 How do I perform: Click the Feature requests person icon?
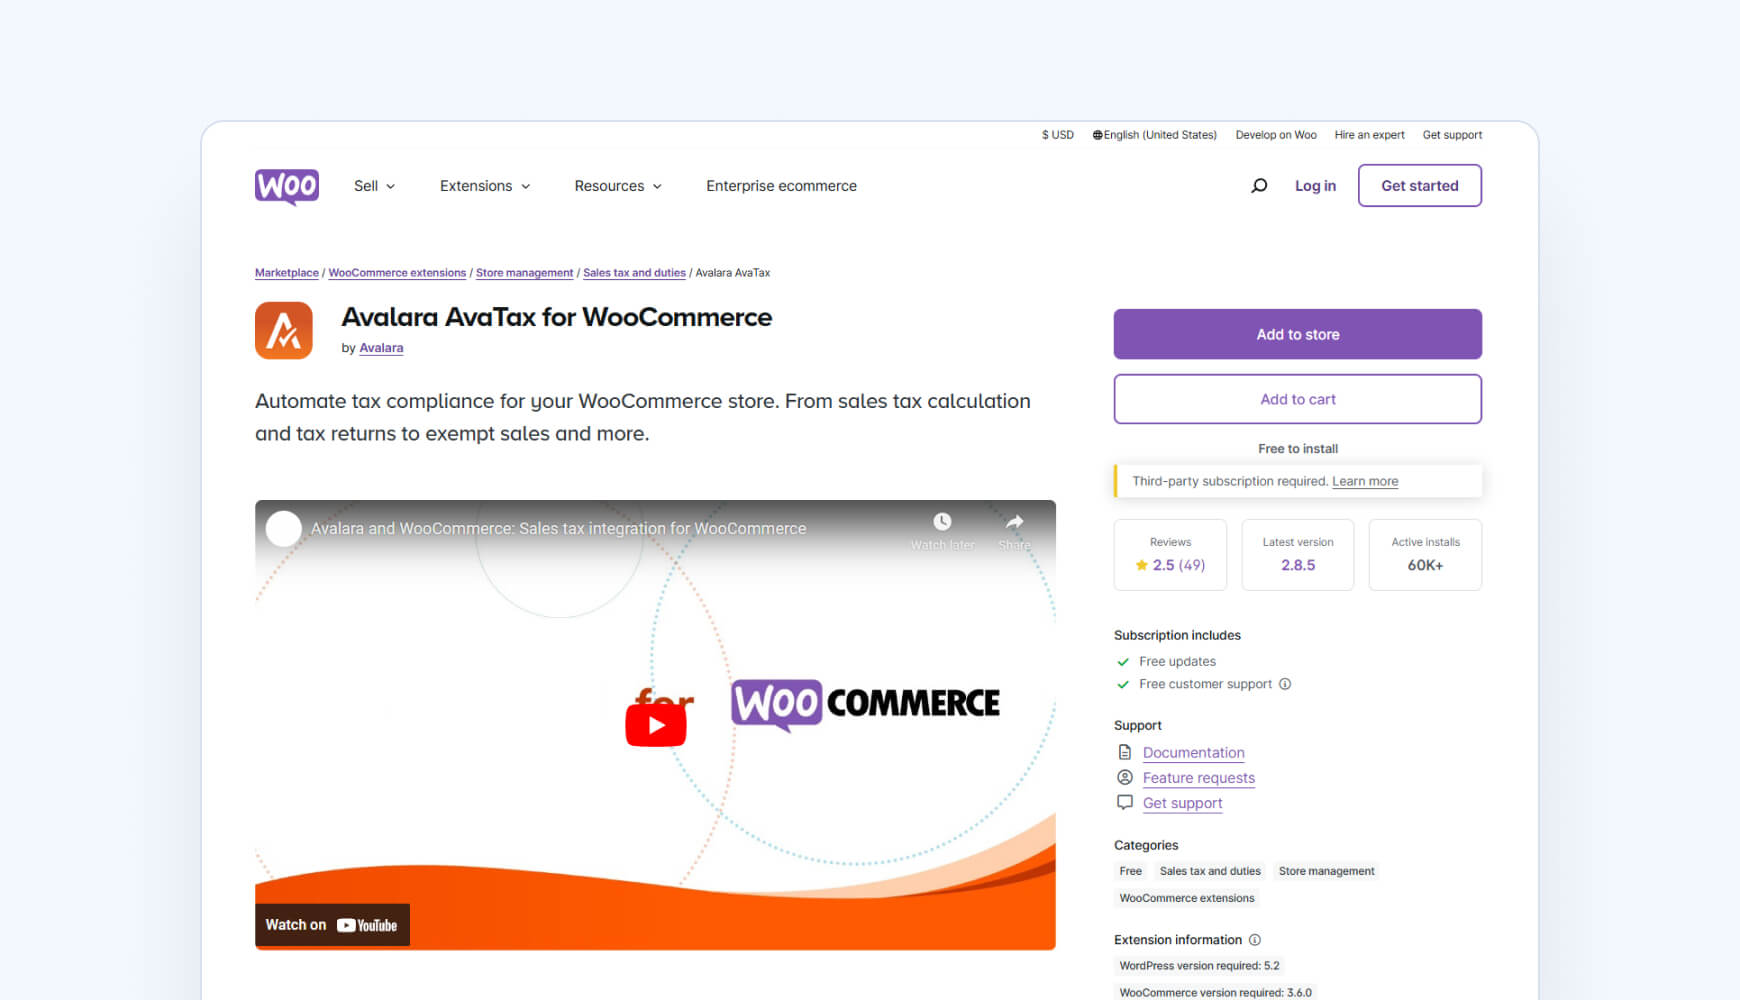click(1125, 778)
